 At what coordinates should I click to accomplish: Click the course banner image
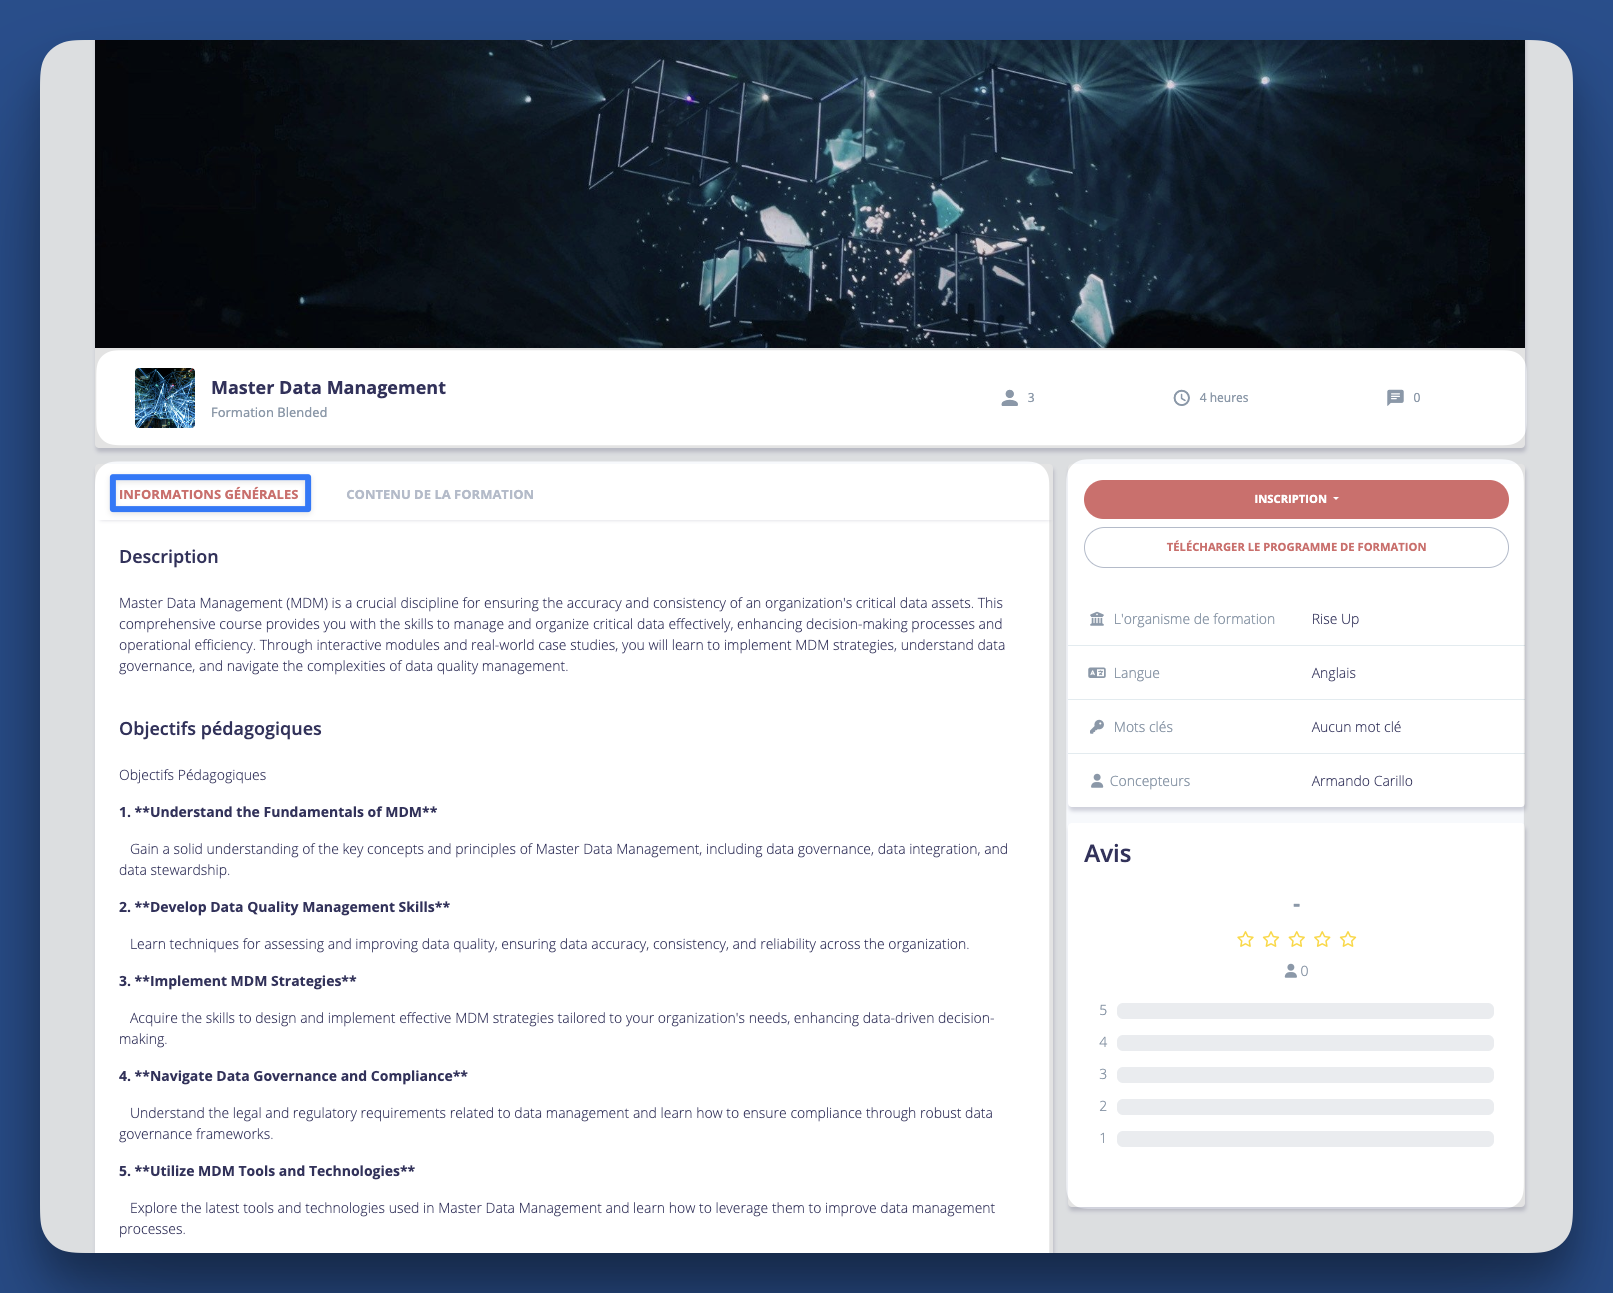(810, 194)
